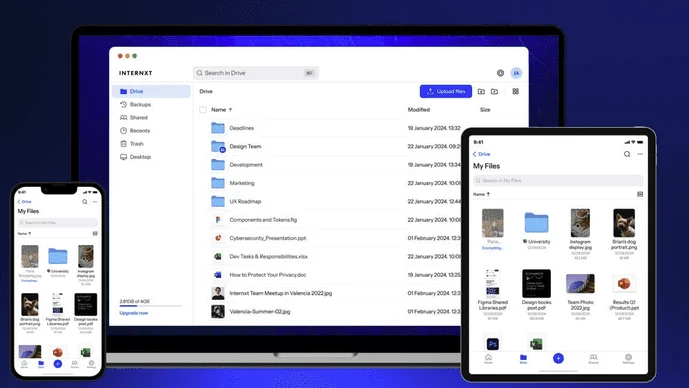Click folder icon right of Upload files button
The image size is (689, 388).
tap(481, 91)
